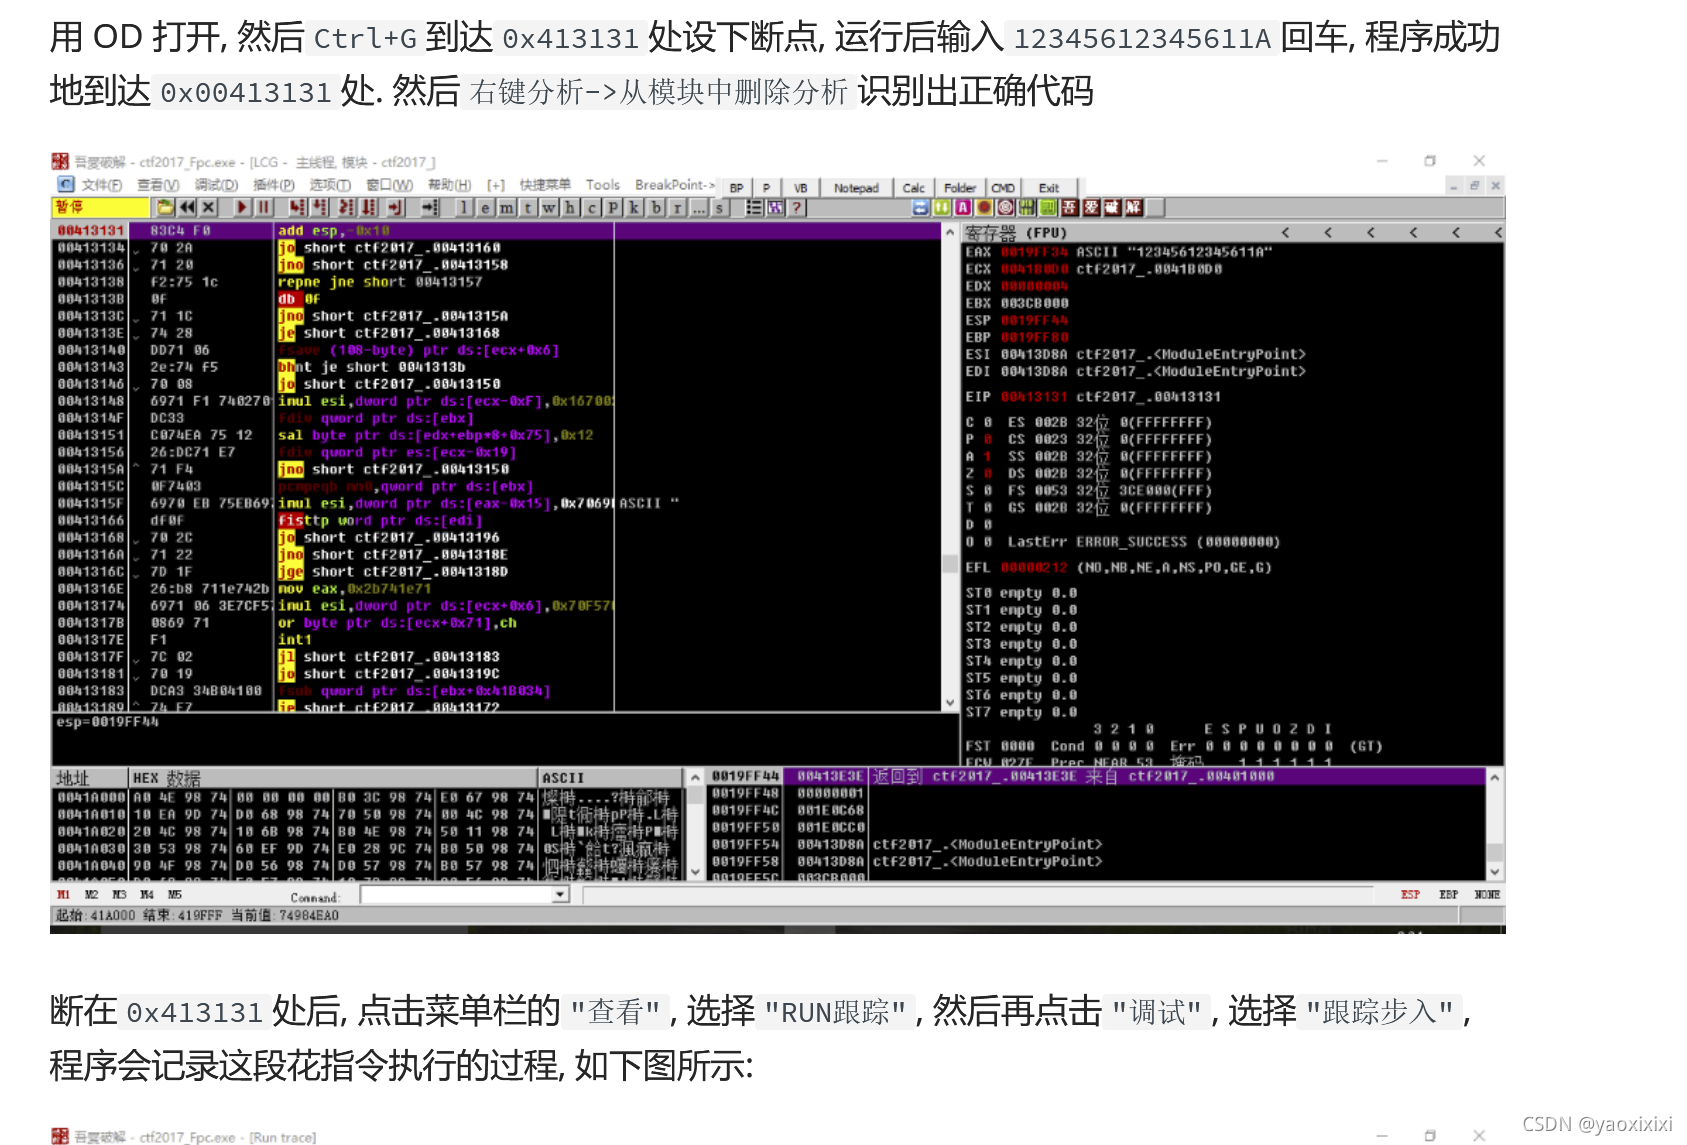Screen dimensions: 1687x1145
Task: Open the Tools menu
Action: (602, 185)
